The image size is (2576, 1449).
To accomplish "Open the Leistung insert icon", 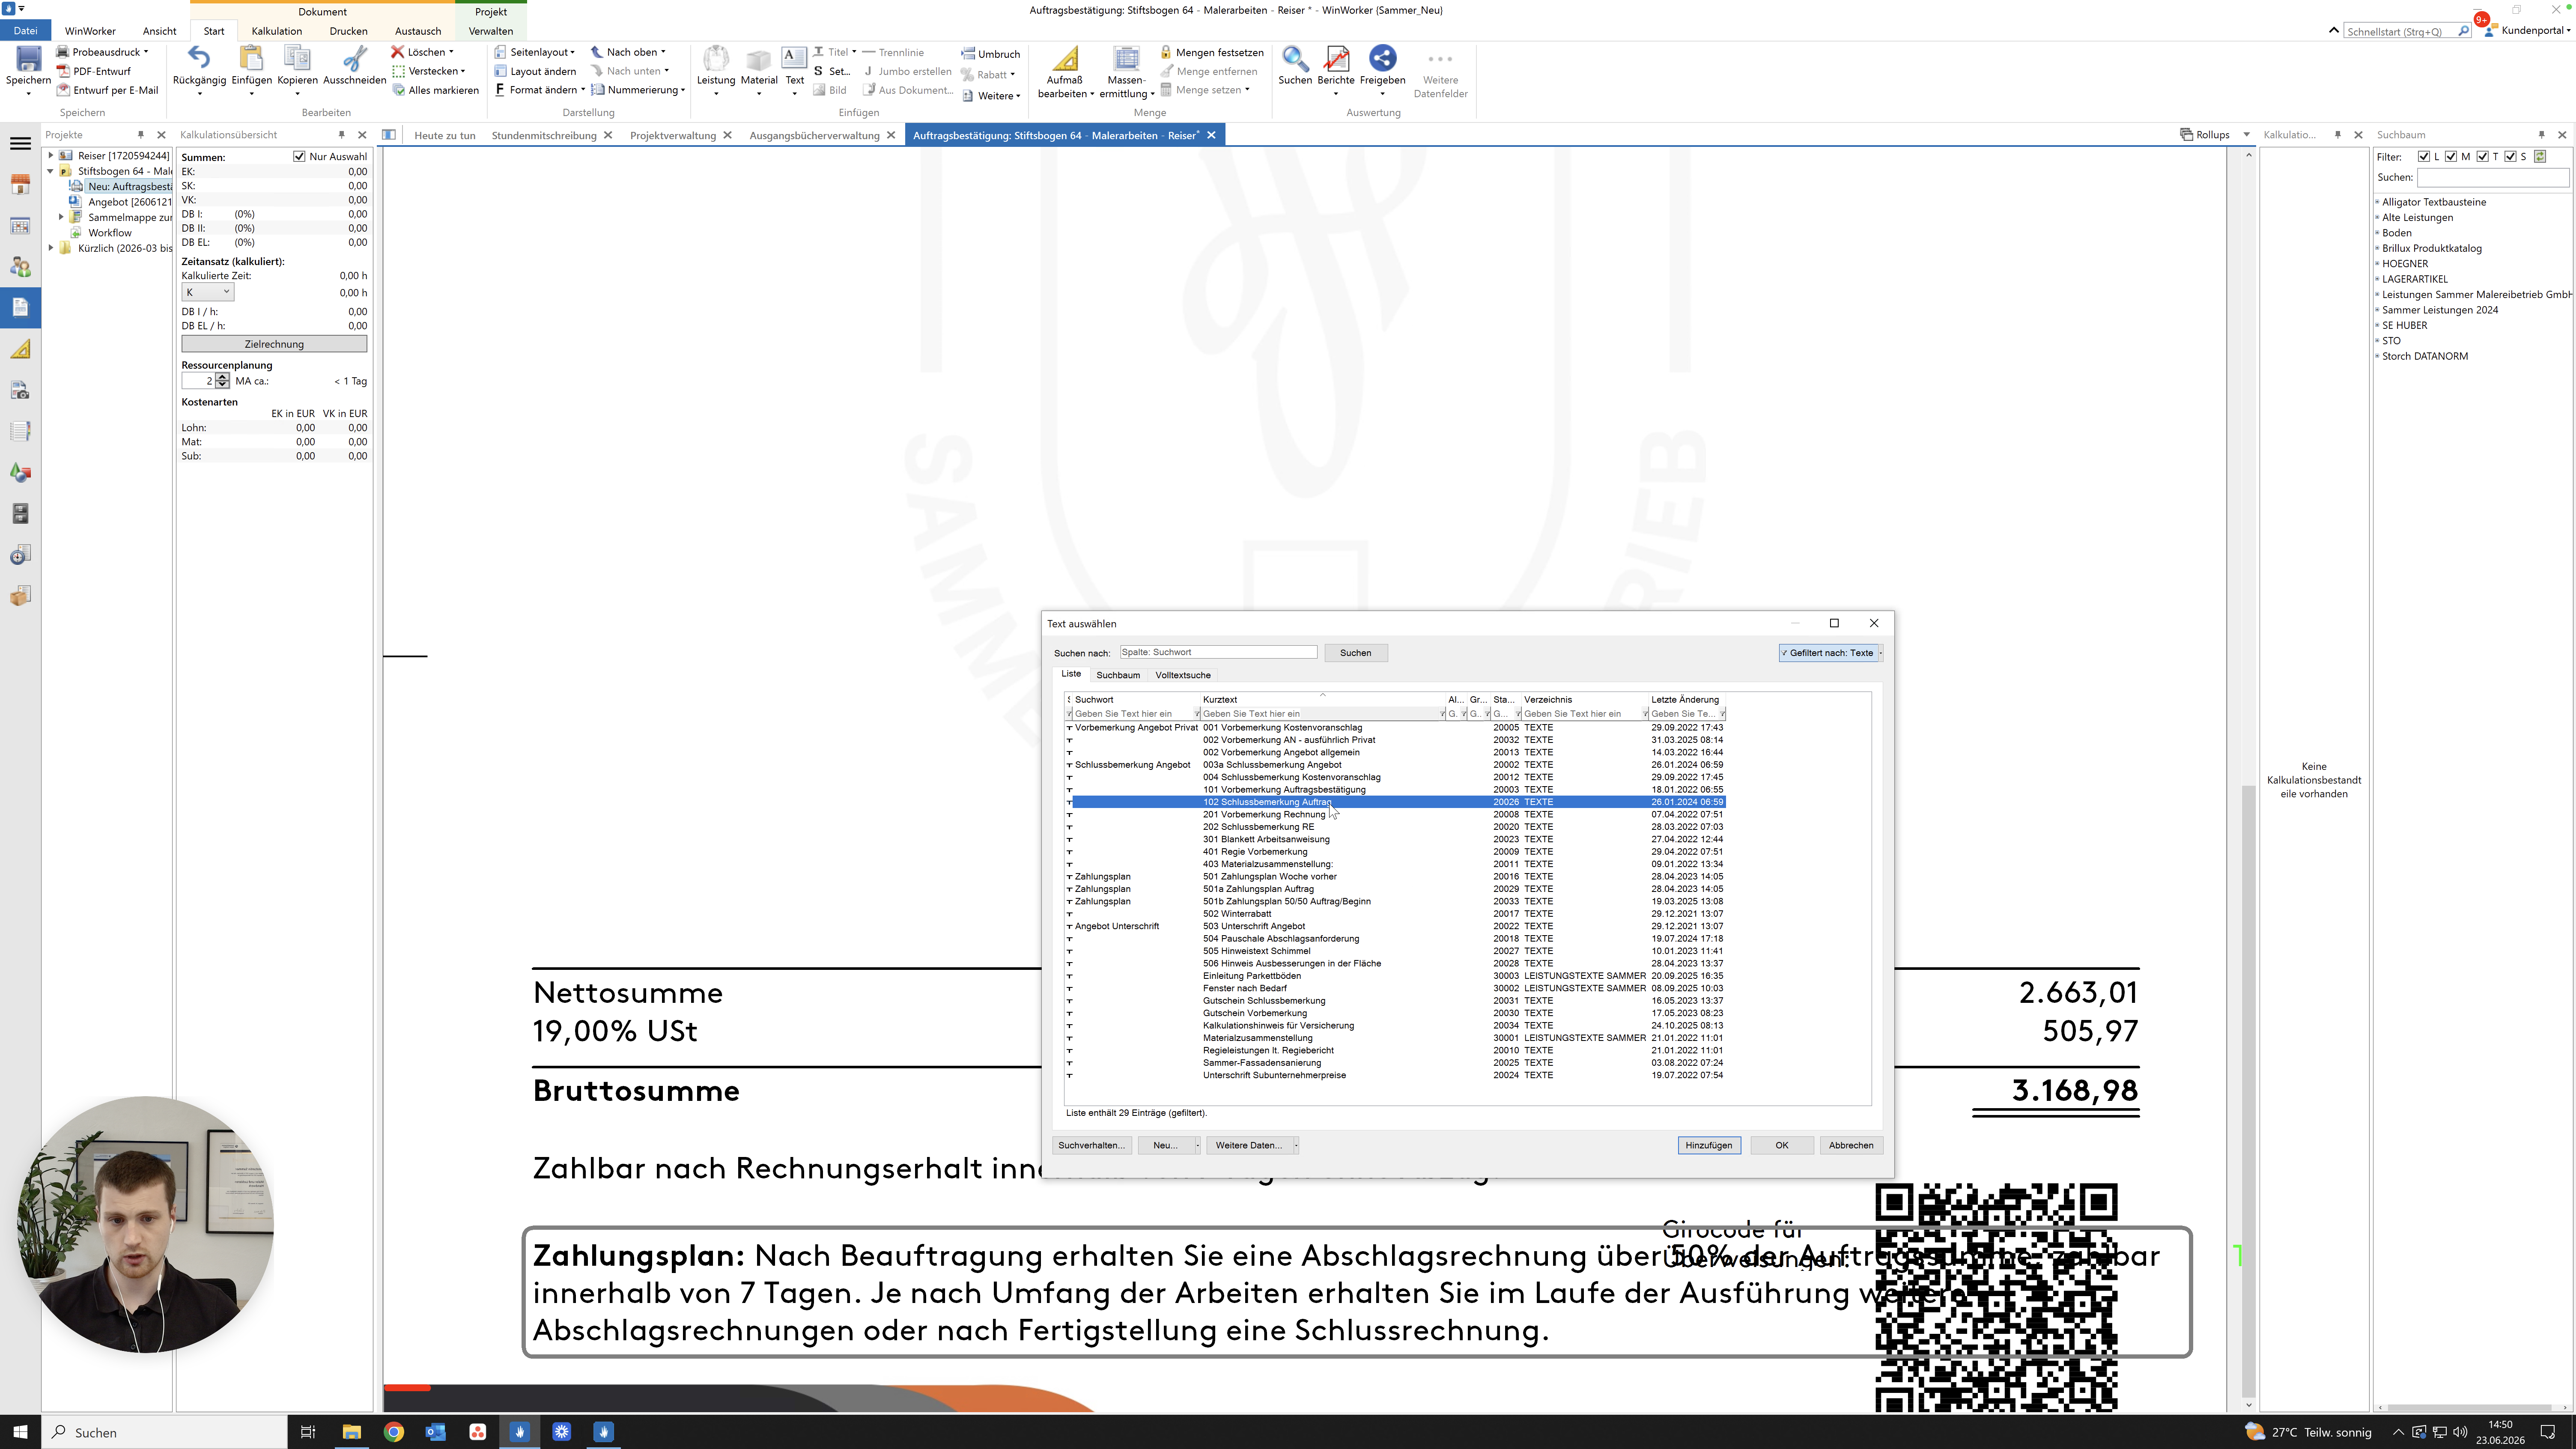I will (x=716, y=59).
